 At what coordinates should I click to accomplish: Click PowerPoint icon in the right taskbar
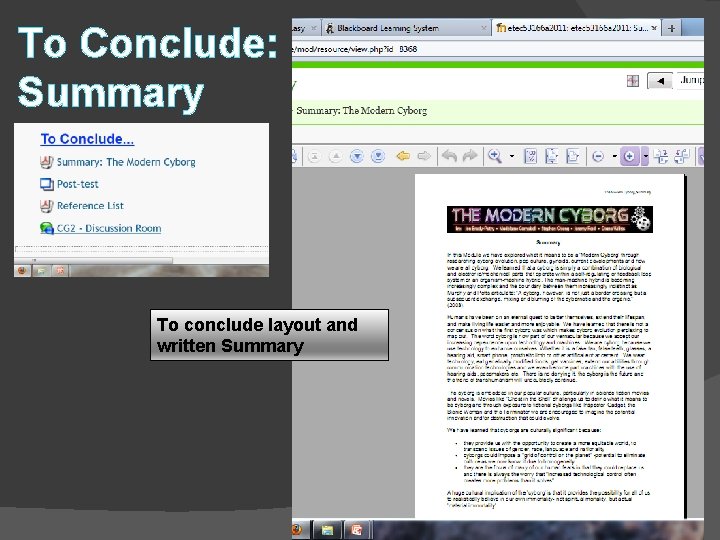356,530
